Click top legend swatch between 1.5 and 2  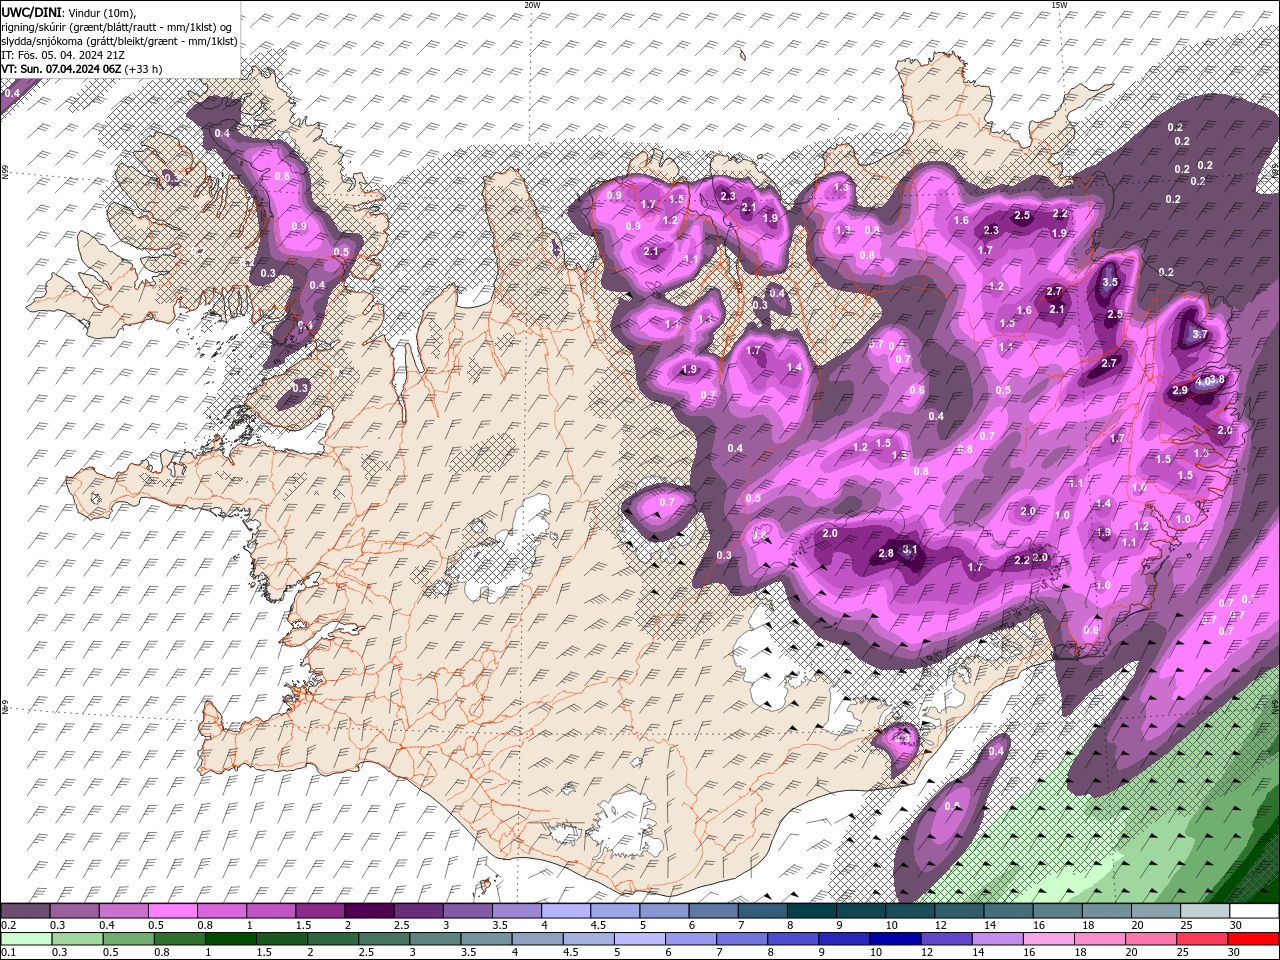click(x=320, y=911)
